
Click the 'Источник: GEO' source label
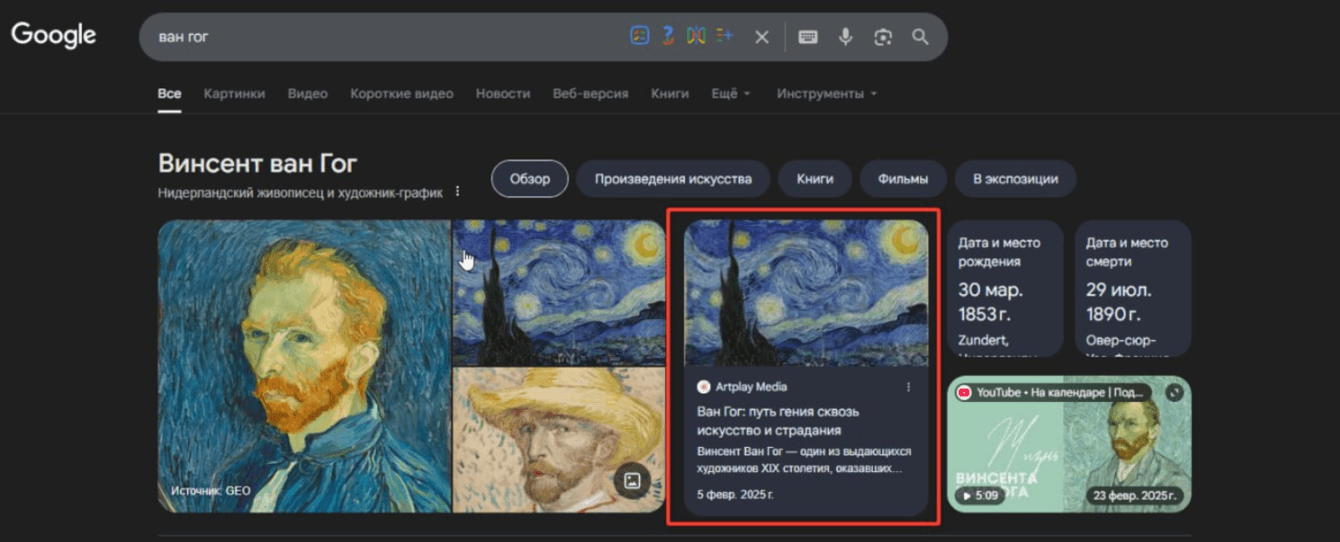(211, 491)
